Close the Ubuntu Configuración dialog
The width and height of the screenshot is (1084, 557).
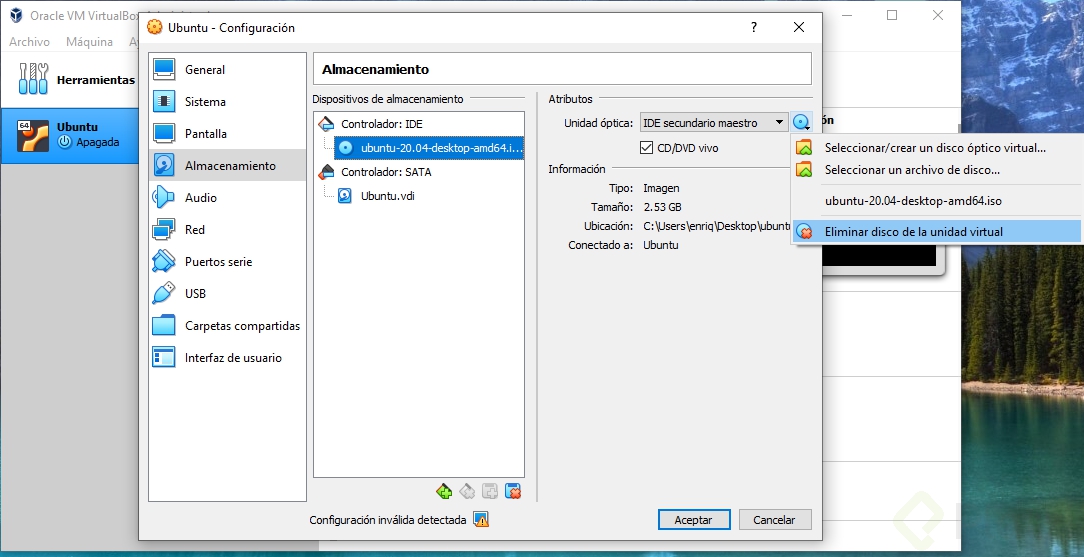(x=798, y=28)
